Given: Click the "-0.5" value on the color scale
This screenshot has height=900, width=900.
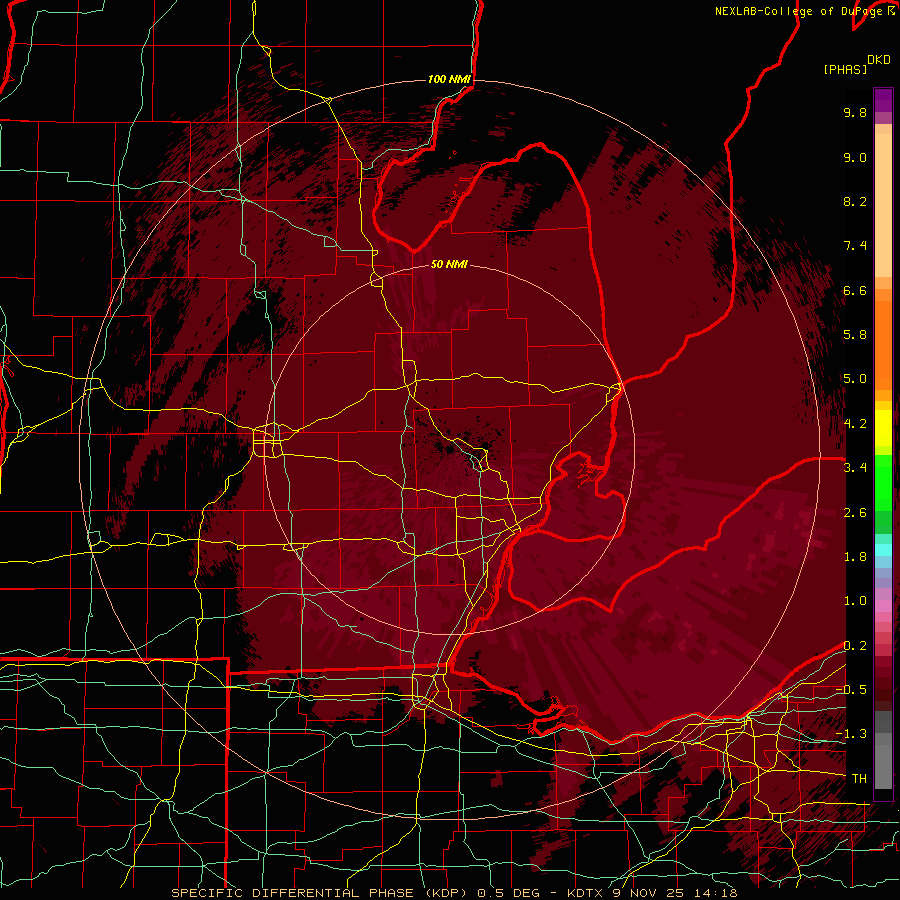Looking at the screenshot, I should 851,690.
